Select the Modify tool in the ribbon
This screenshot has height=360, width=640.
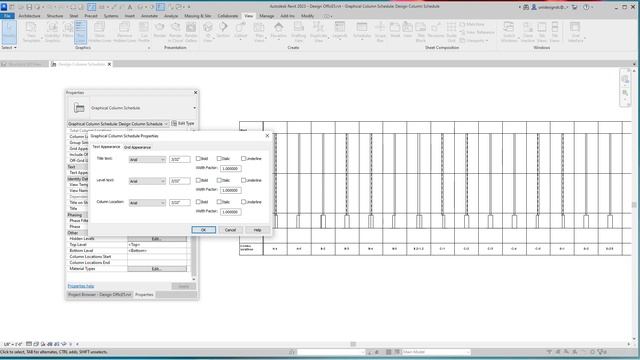(x=9, y=32)
